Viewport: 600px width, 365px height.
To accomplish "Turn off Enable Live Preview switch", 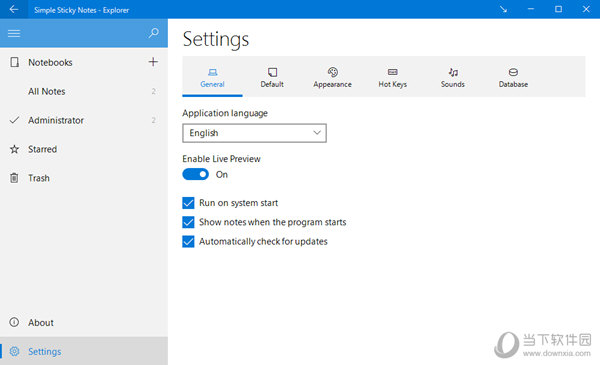I will pos(196,174).
